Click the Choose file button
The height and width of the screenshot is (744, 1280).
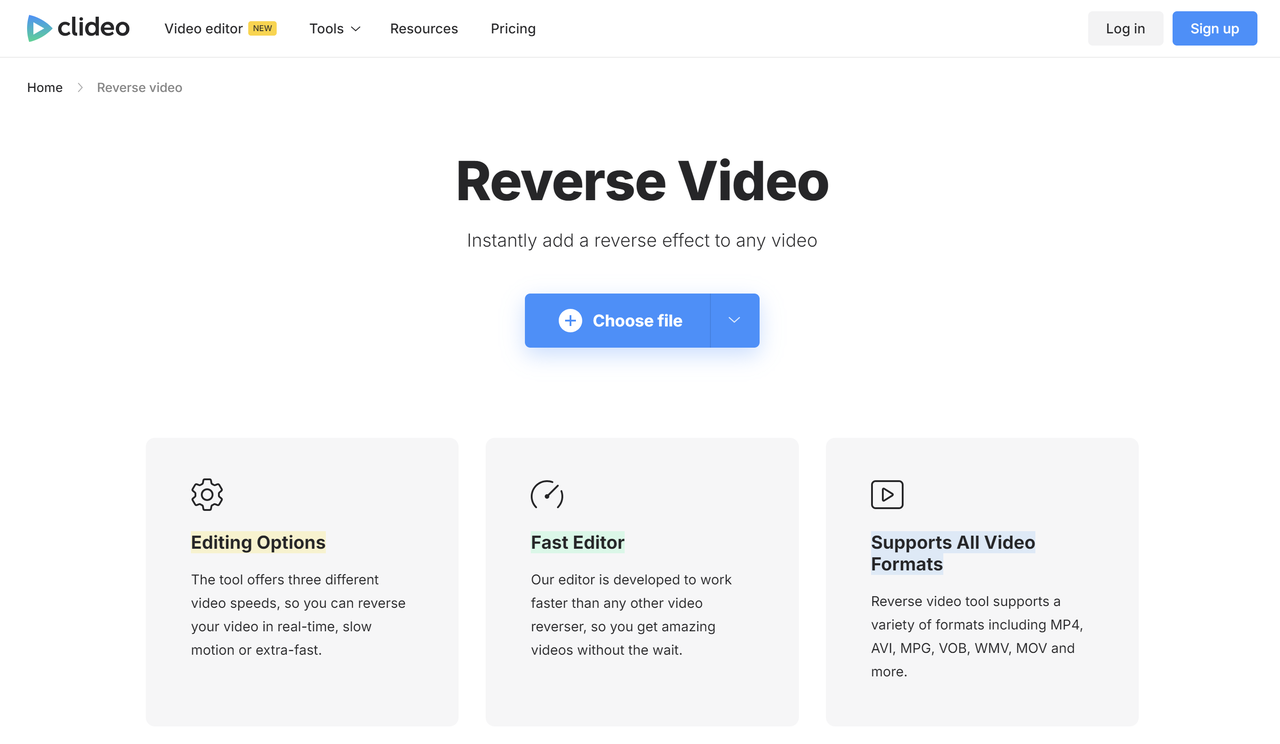click(x=618, y=320)
